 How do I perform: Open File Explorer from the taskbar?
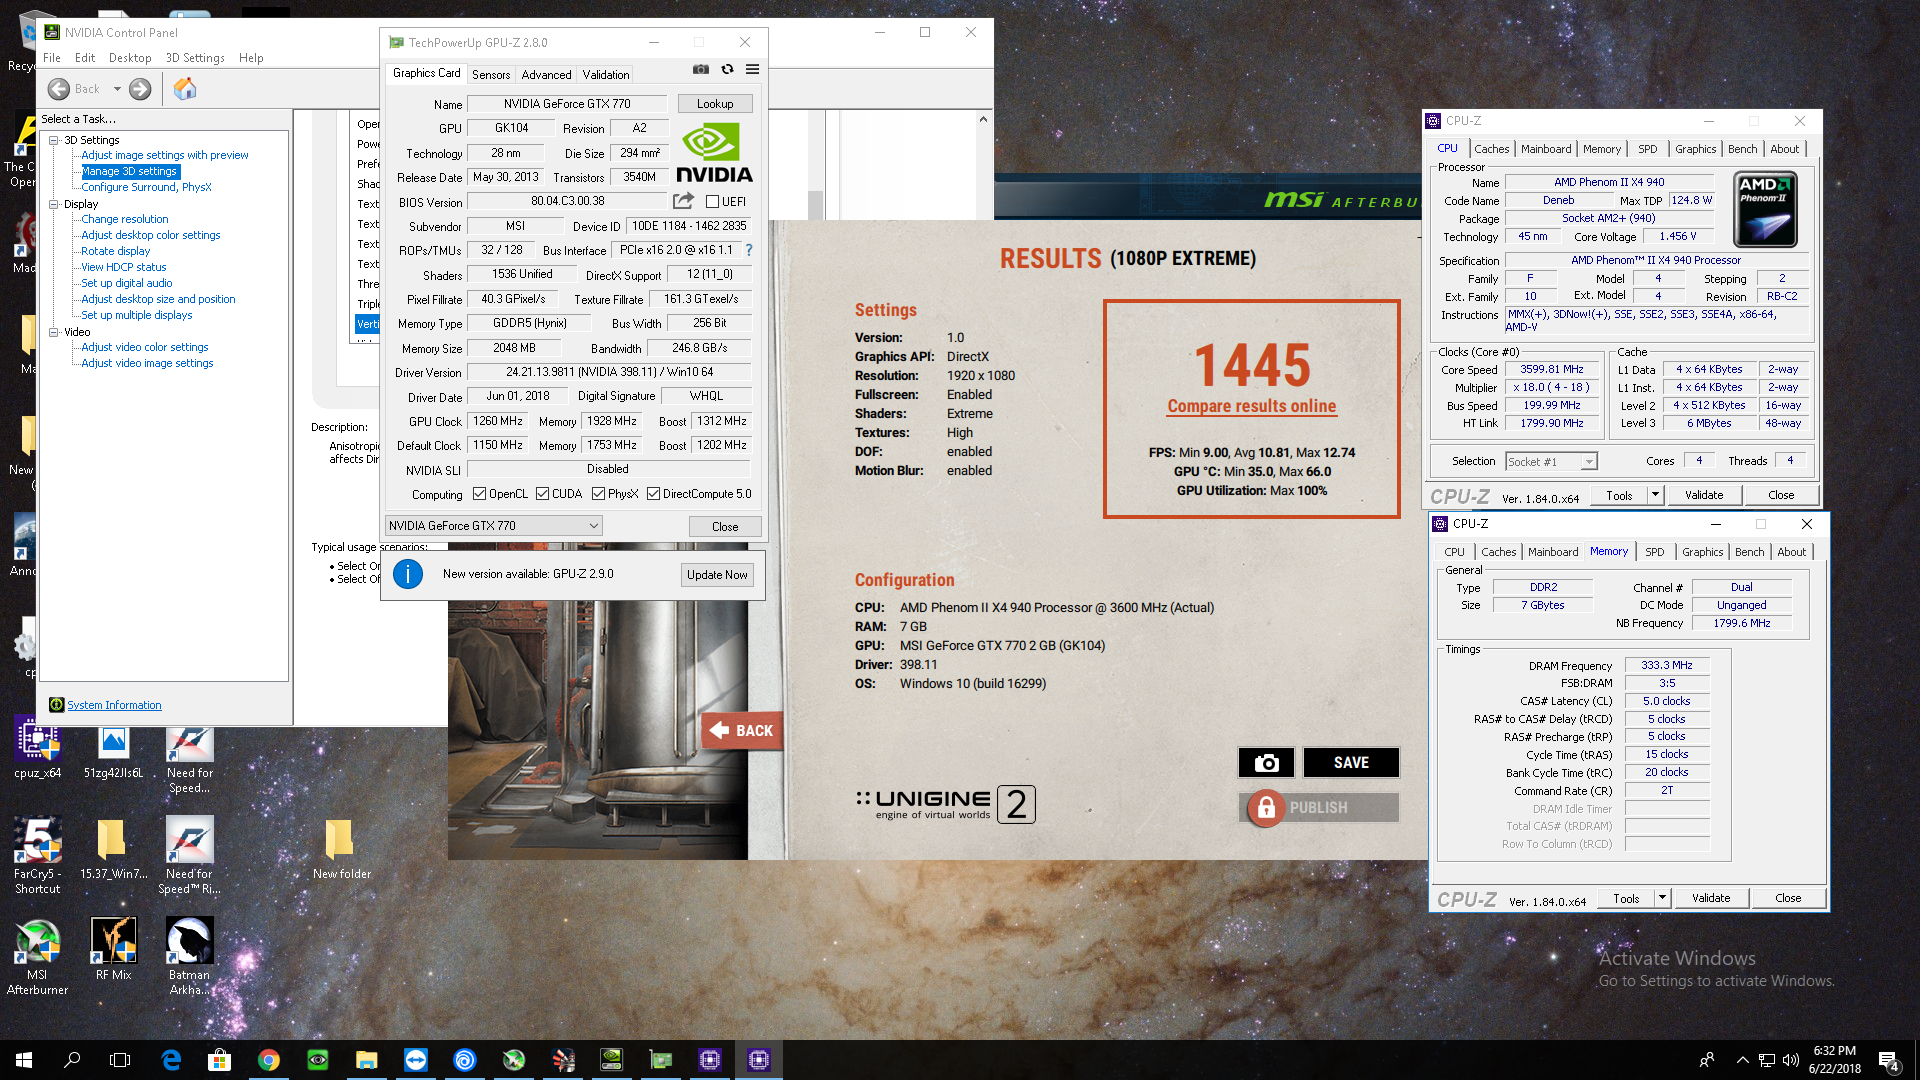366,1060
